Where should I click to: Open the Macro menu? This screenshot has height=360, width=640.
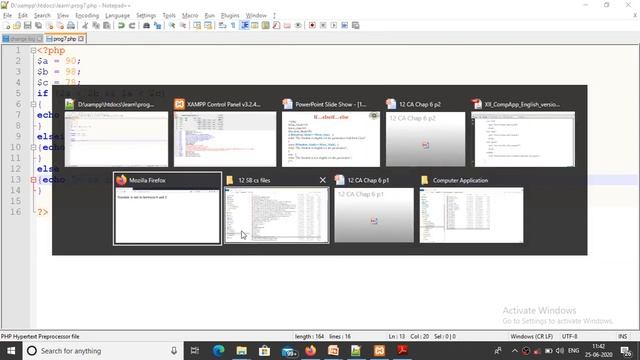tap(190, 15)
